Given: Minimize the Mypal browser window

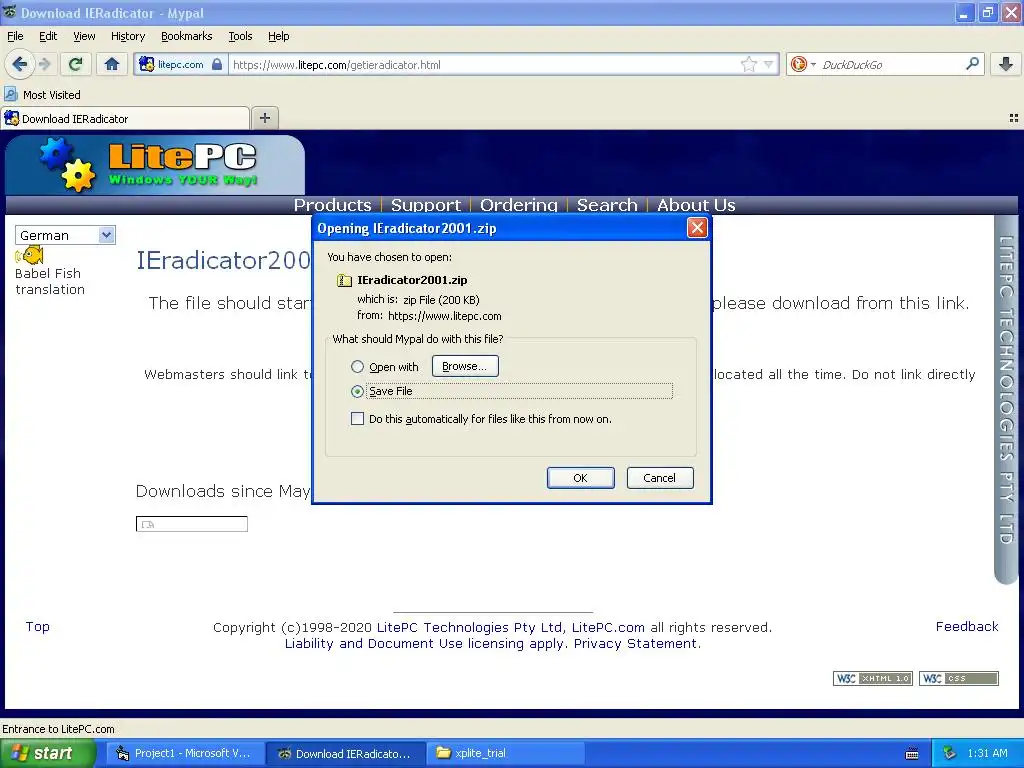Looking at the screenshot, I should click(964, 12).
